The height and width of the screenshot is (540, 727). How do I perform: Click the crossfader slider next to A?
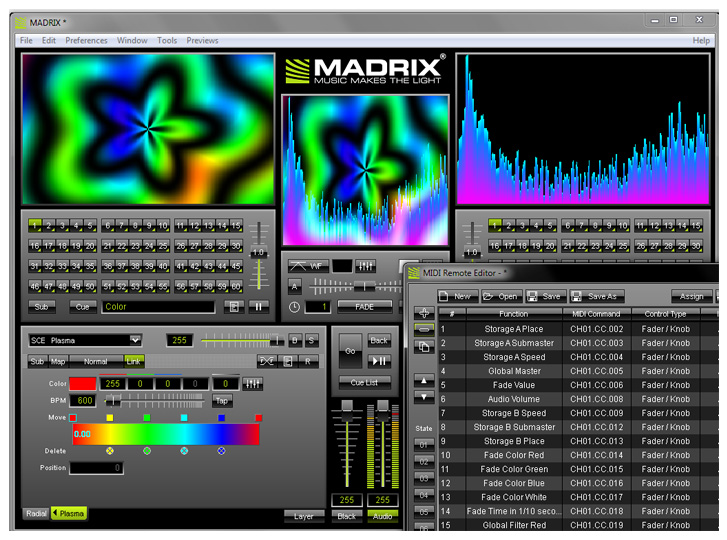point(355,286)
